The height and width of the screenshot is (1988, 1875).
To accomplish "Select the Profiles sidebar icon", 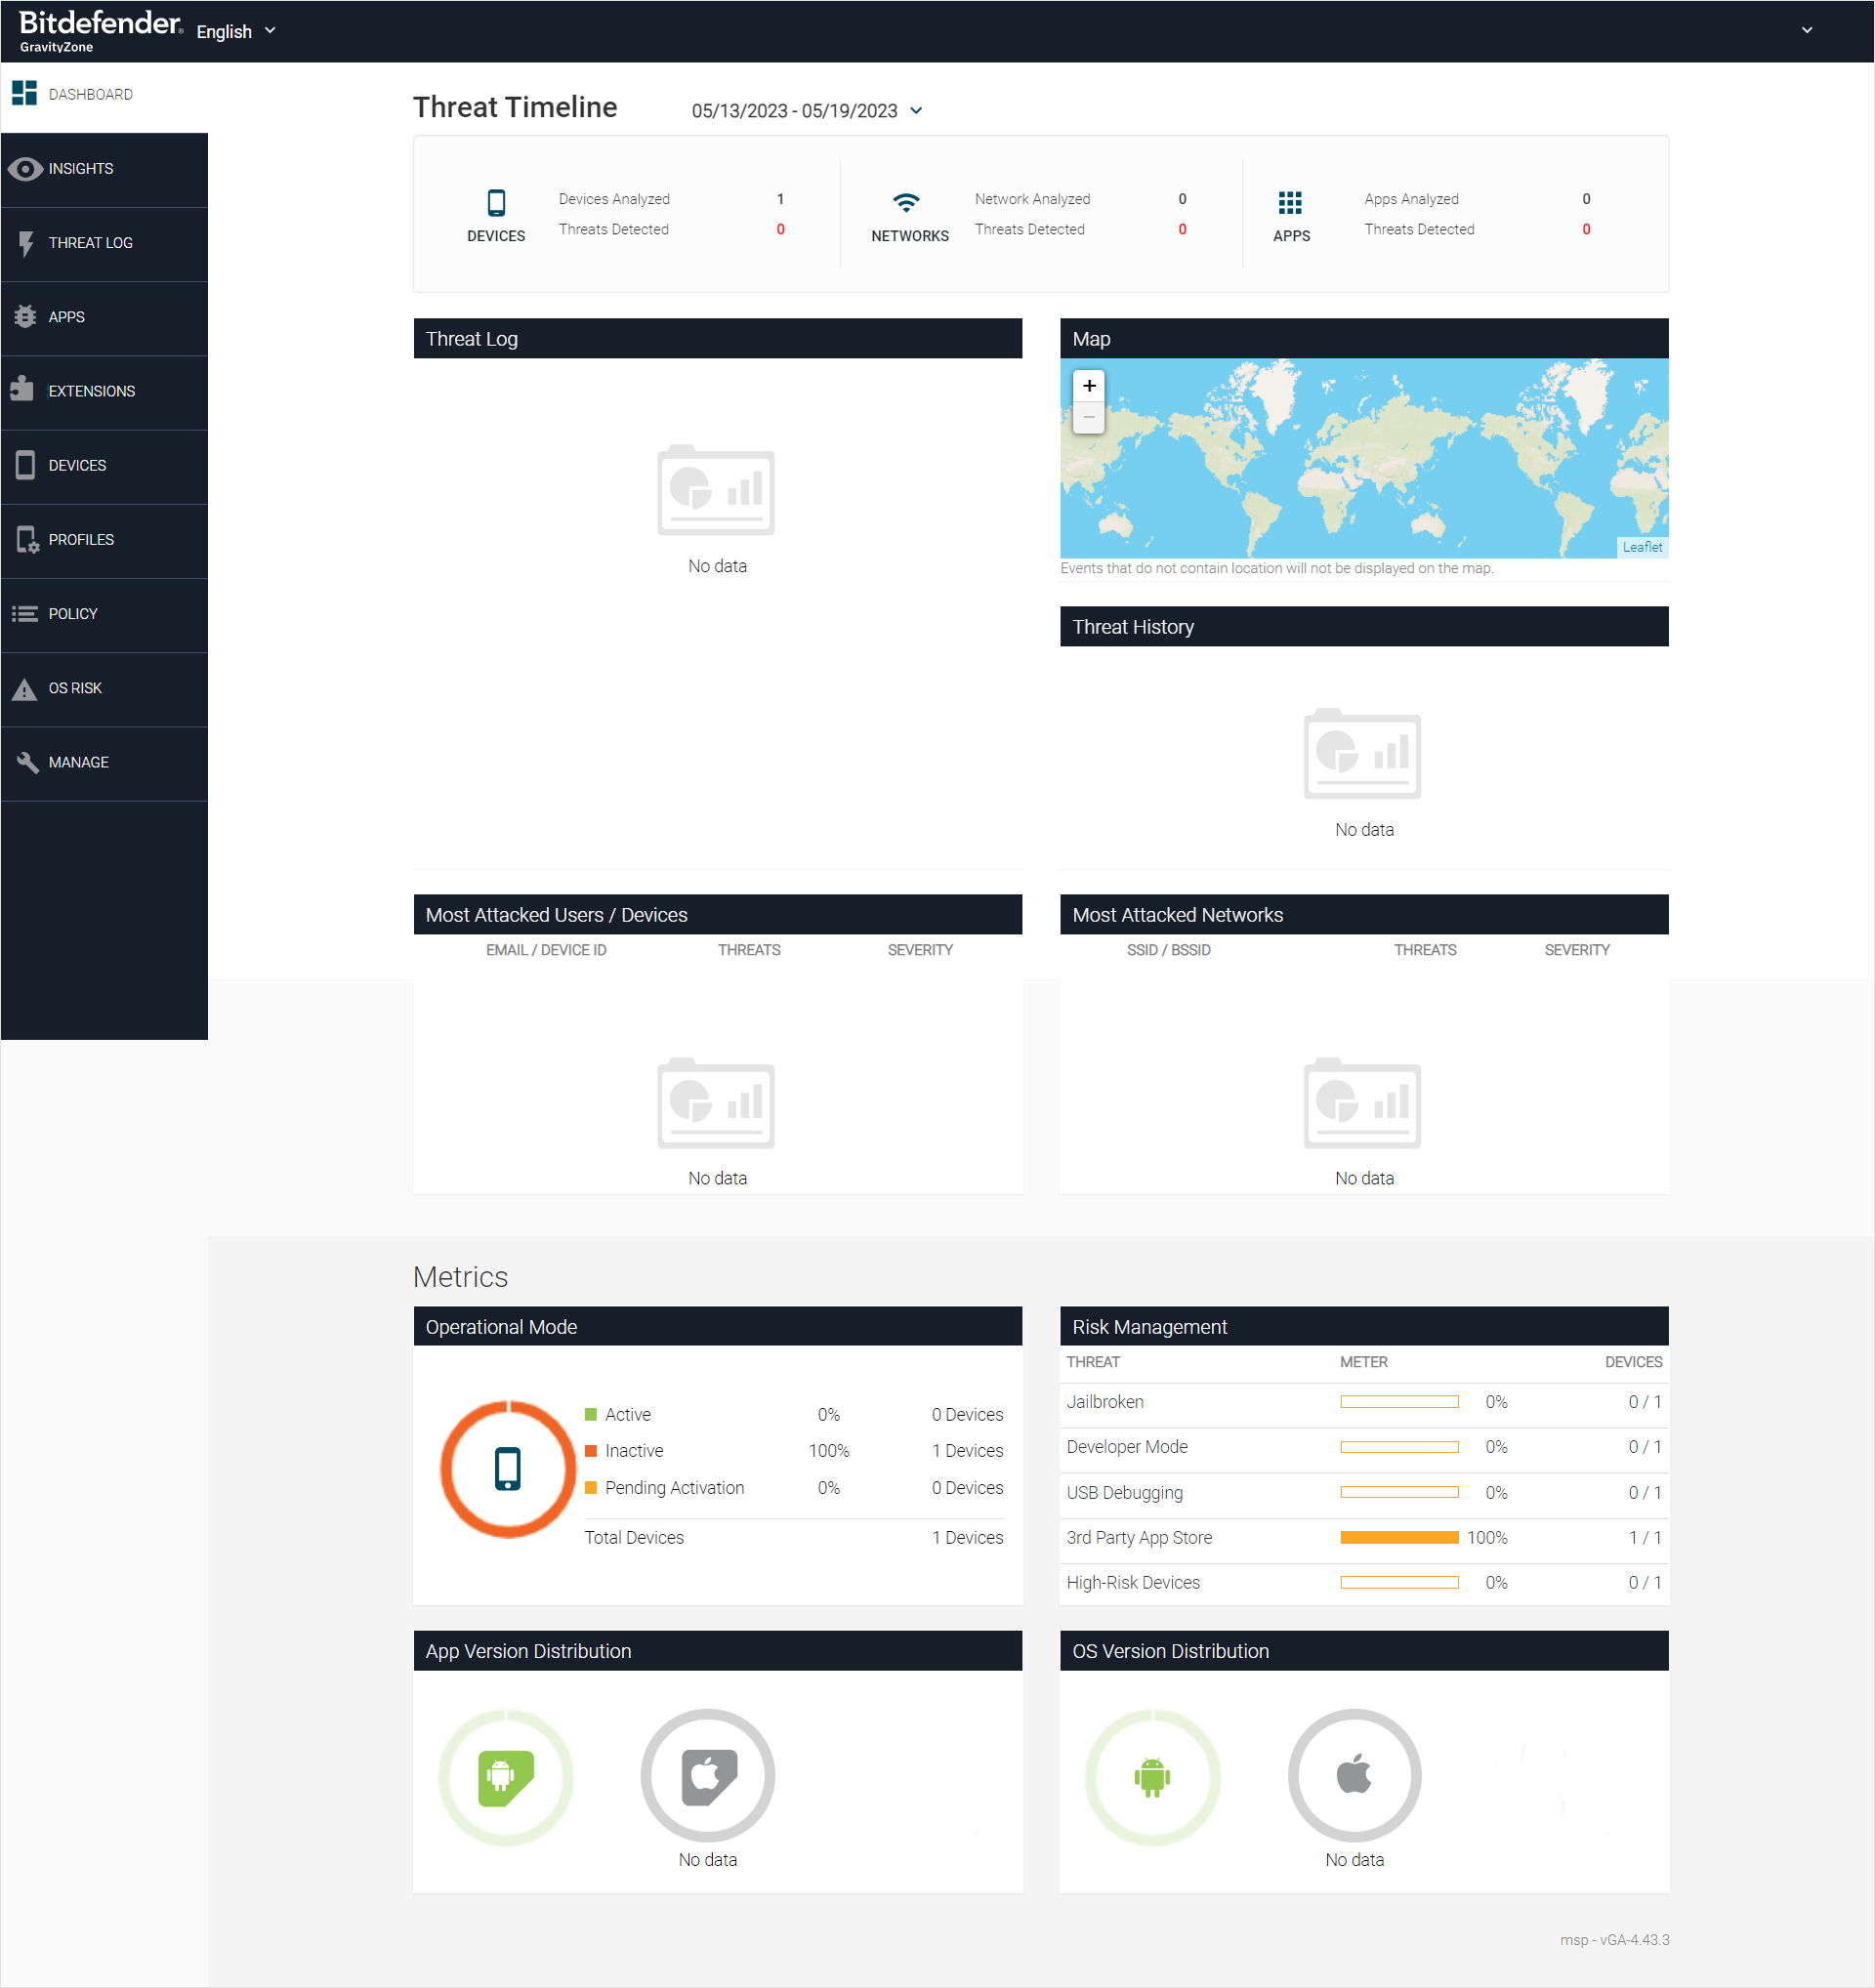I will coord(26,539).
